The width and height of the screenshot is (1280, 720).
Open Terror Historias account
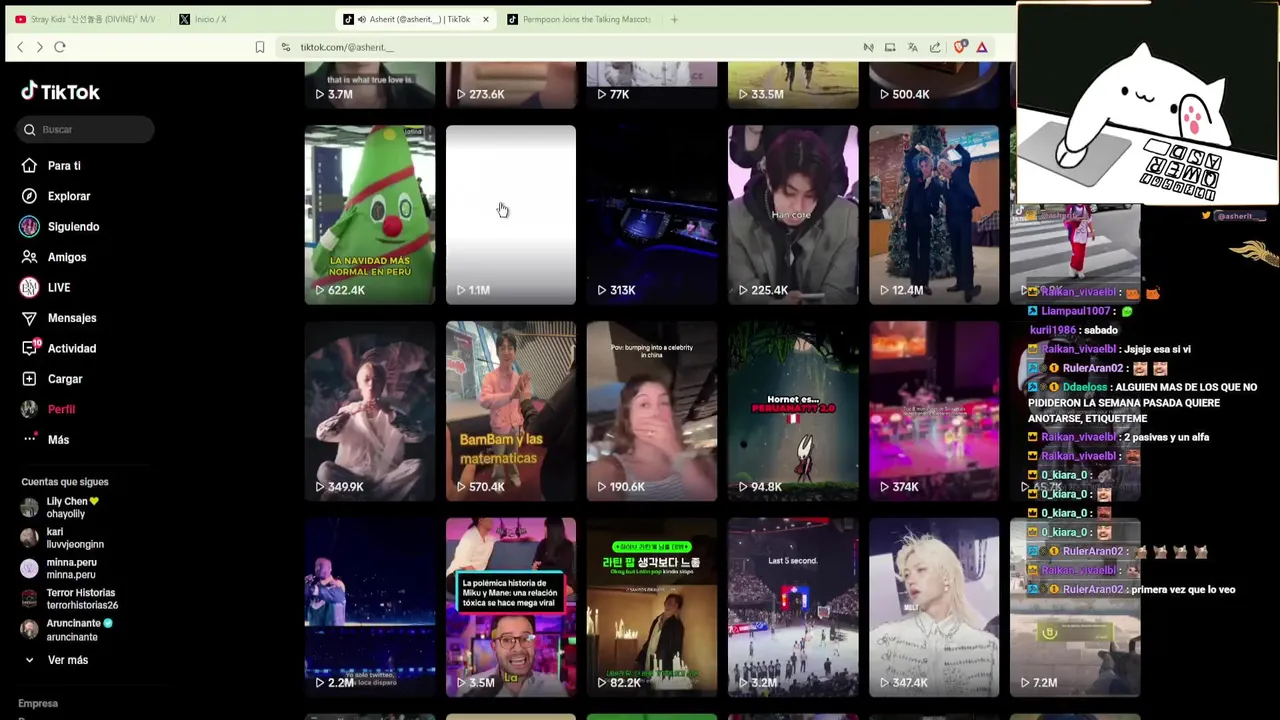click(82, 599)
